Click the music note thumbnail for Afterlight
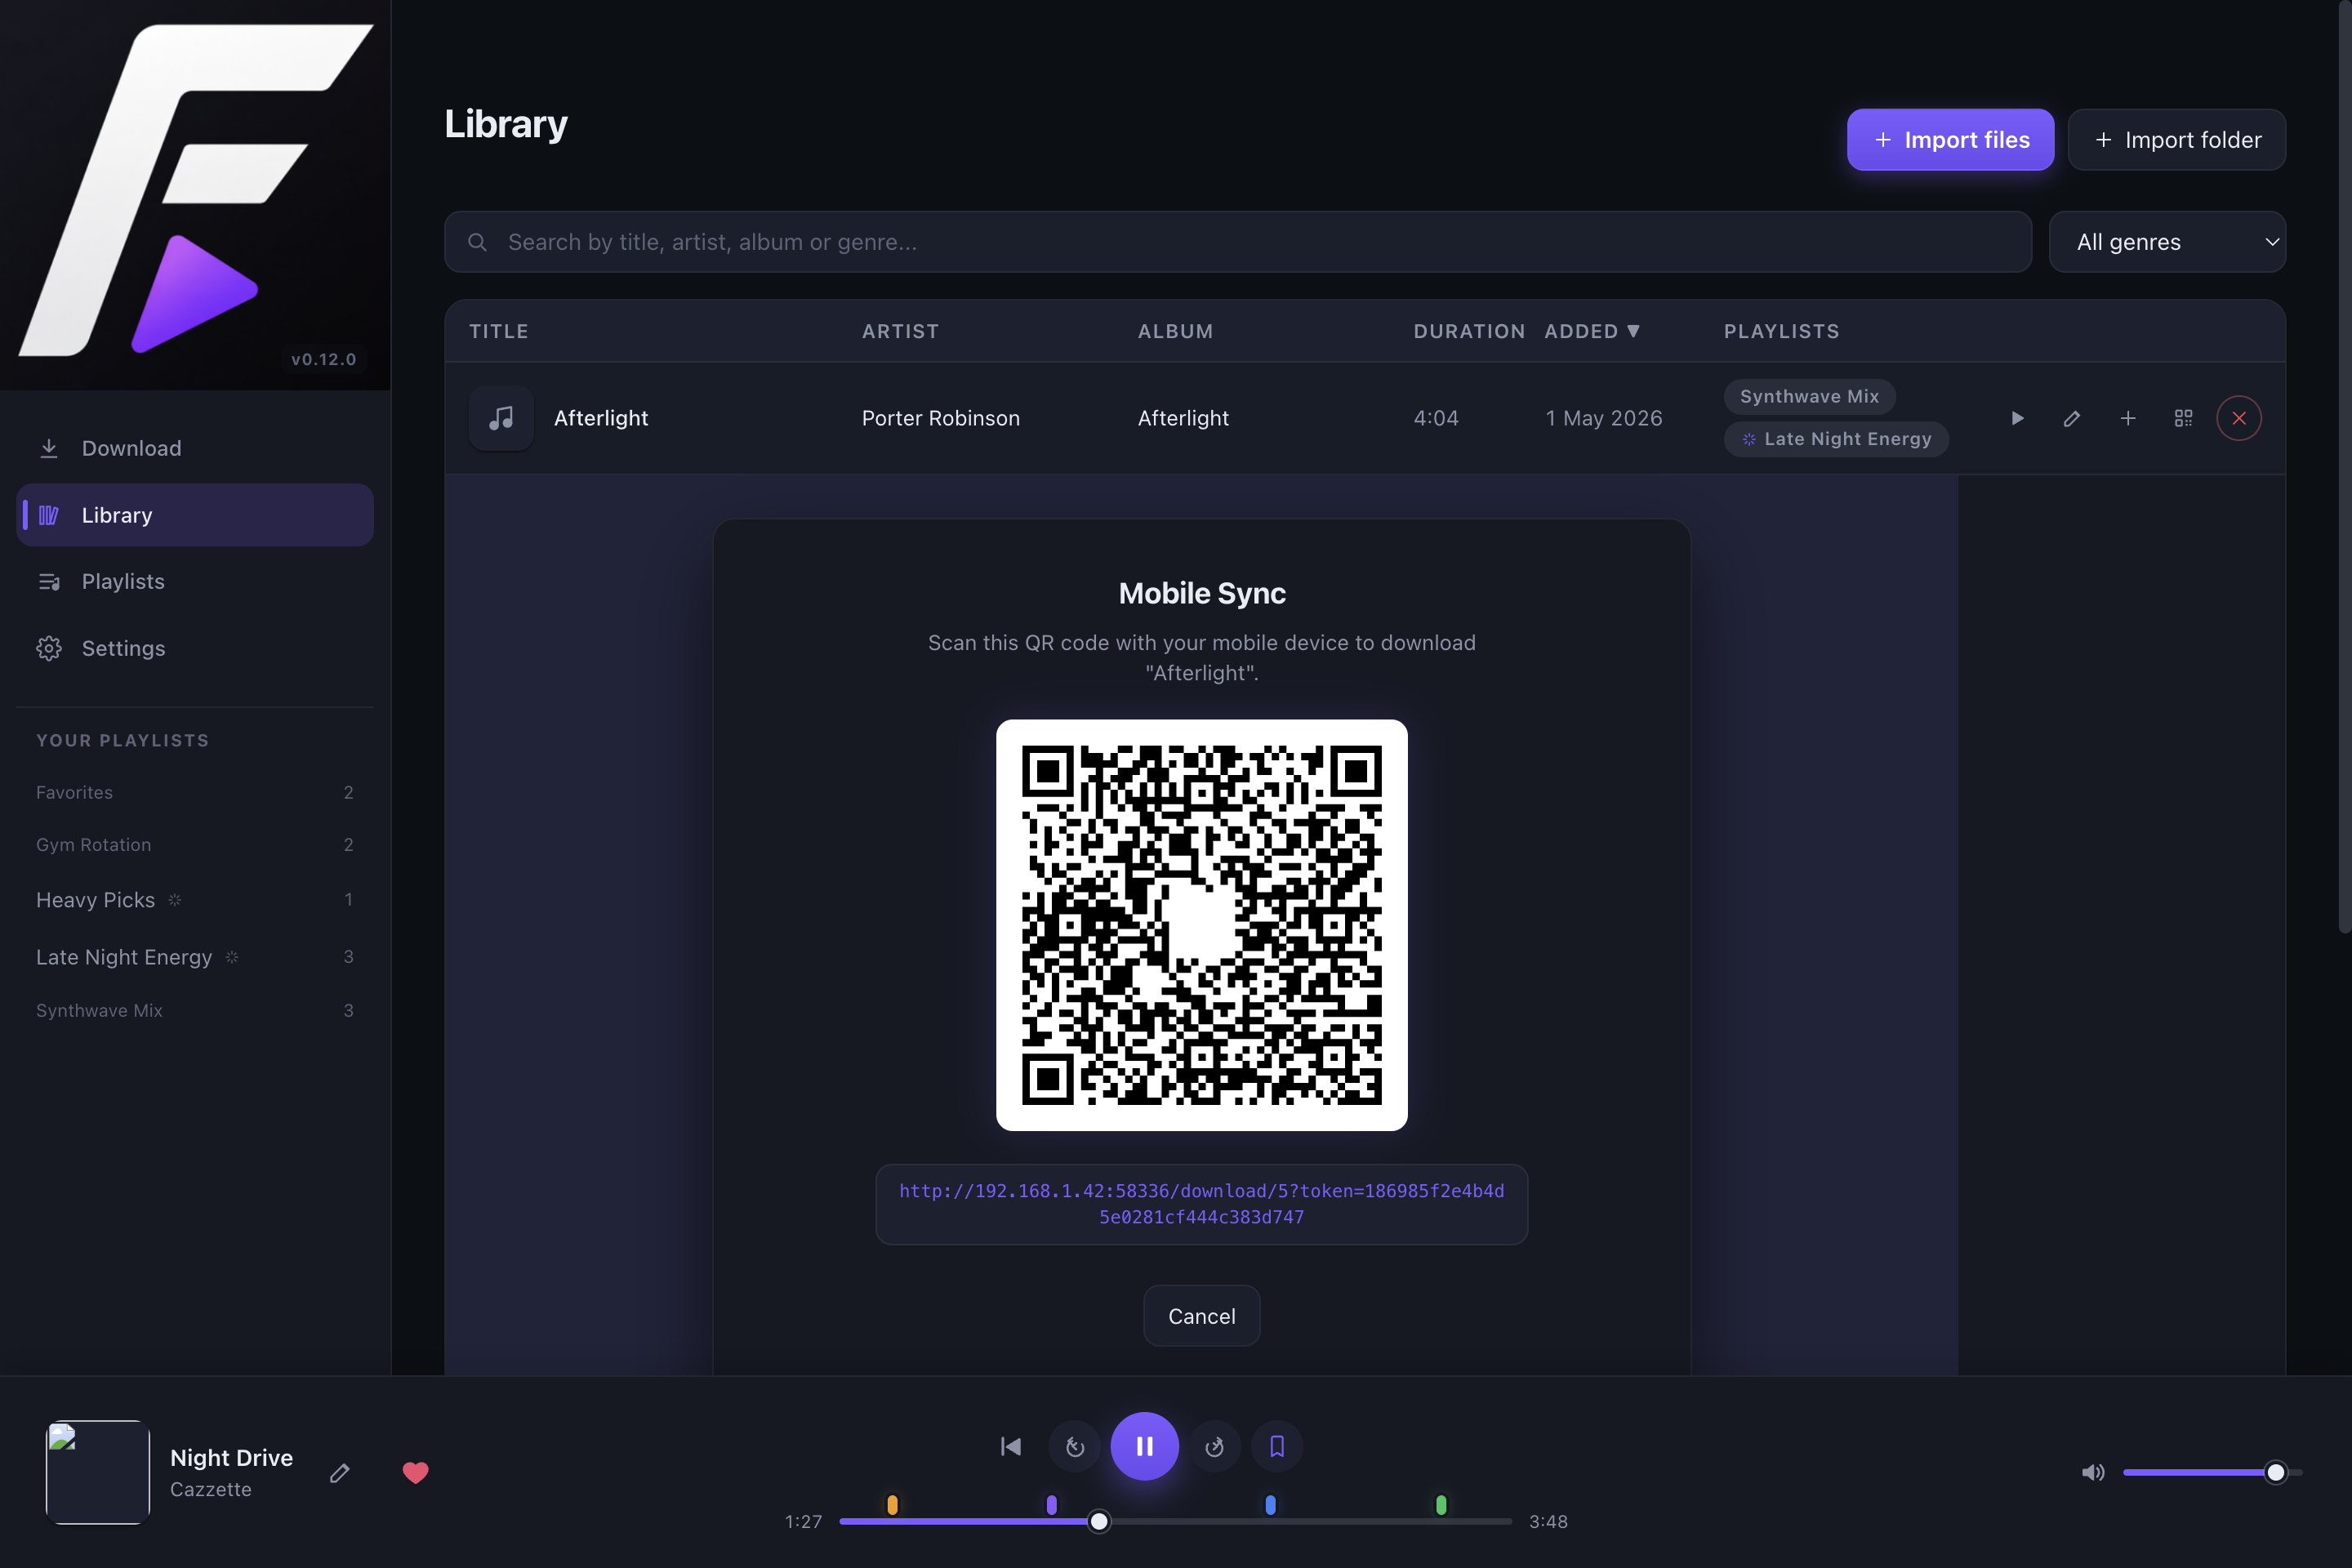2352x1568 pixels. point(501,418)
